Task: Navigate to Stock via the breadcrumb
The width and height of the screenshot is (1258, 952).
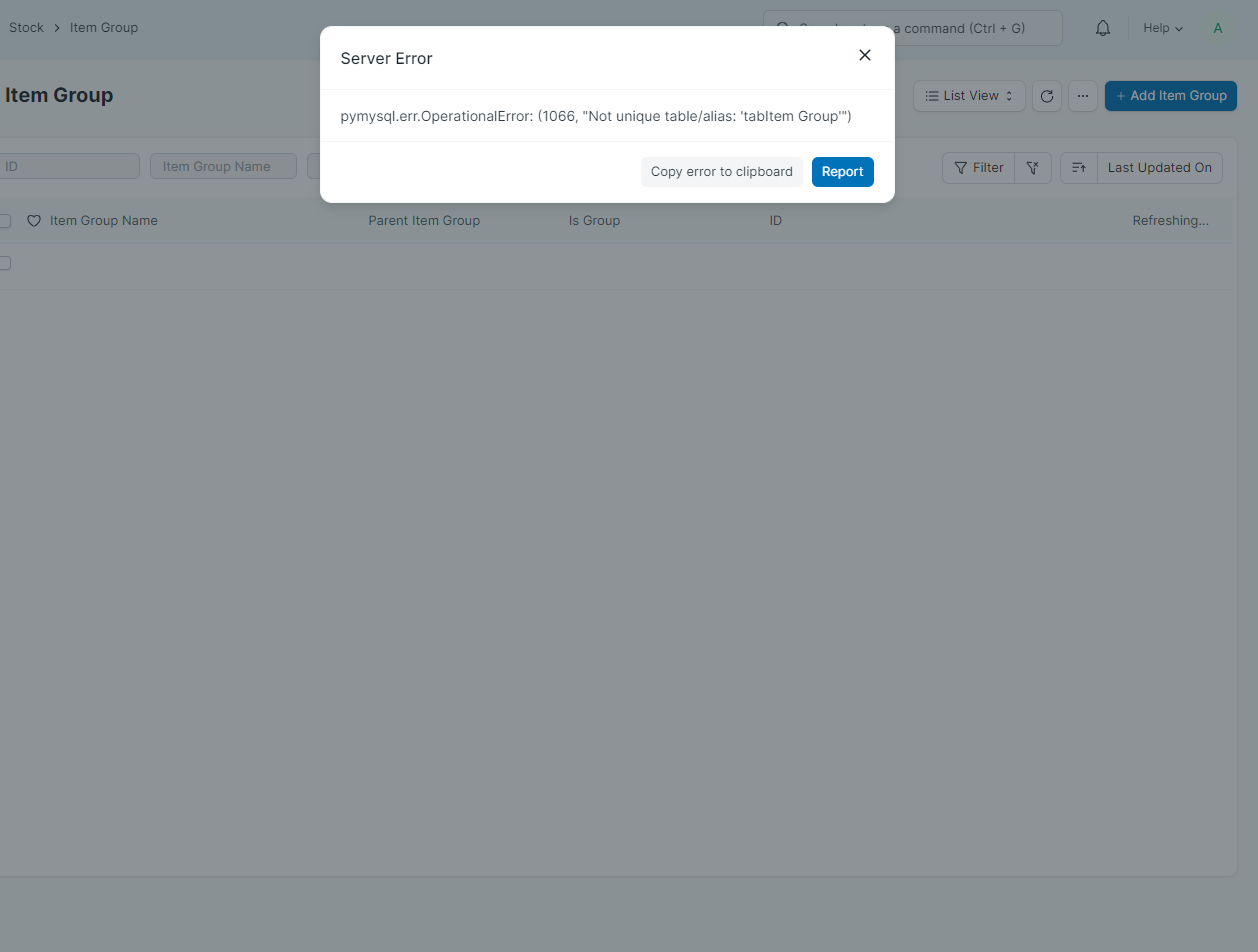Action: (x=26, y=27)
